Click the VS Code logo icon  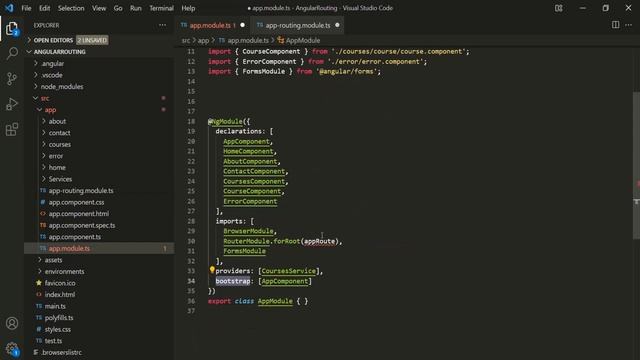coord(9,8)
